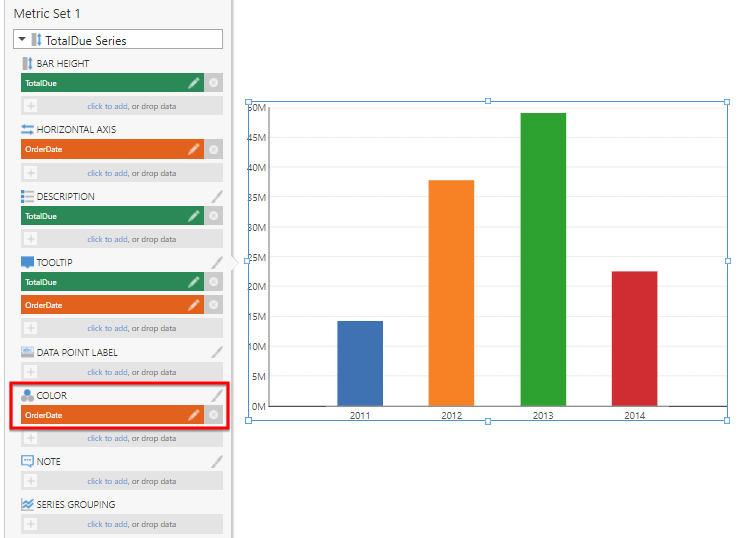Click the Color section icon
Screen dimensions: 740x538
click(27, 395)
